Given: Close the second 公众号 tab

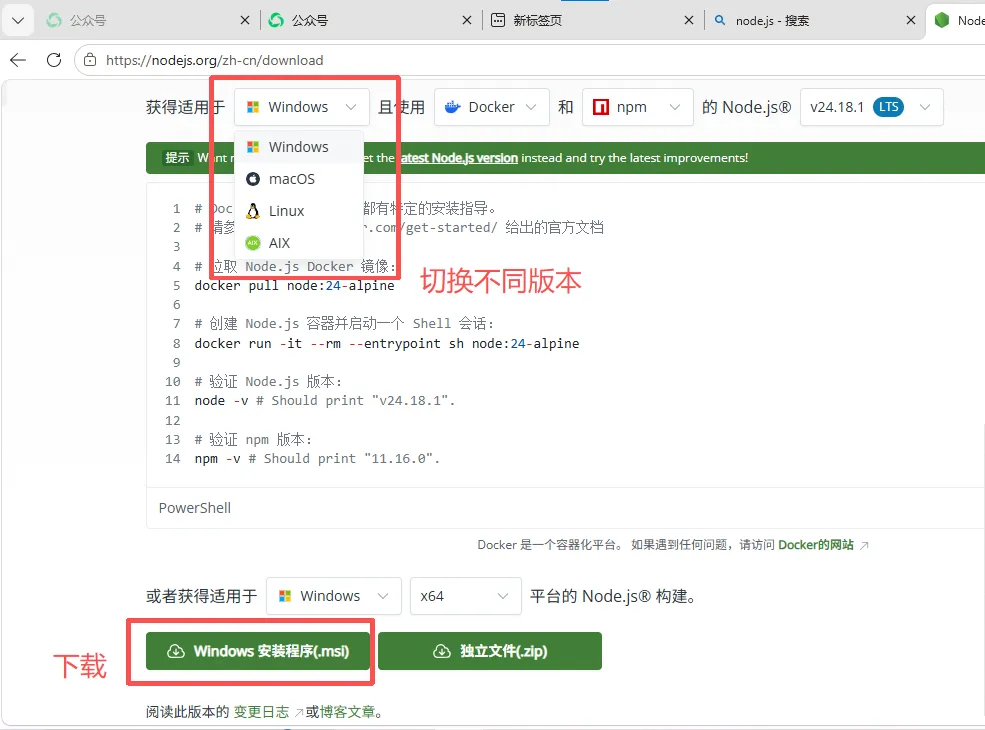Looking at the screenshot, I should [467, 21].
